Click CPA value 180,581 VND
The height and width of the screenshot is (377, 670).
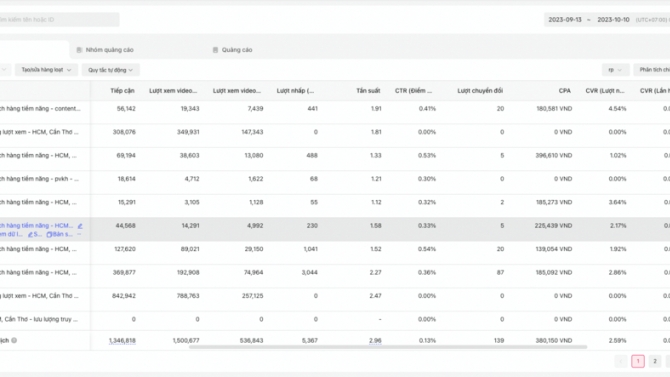pos(554,109)
